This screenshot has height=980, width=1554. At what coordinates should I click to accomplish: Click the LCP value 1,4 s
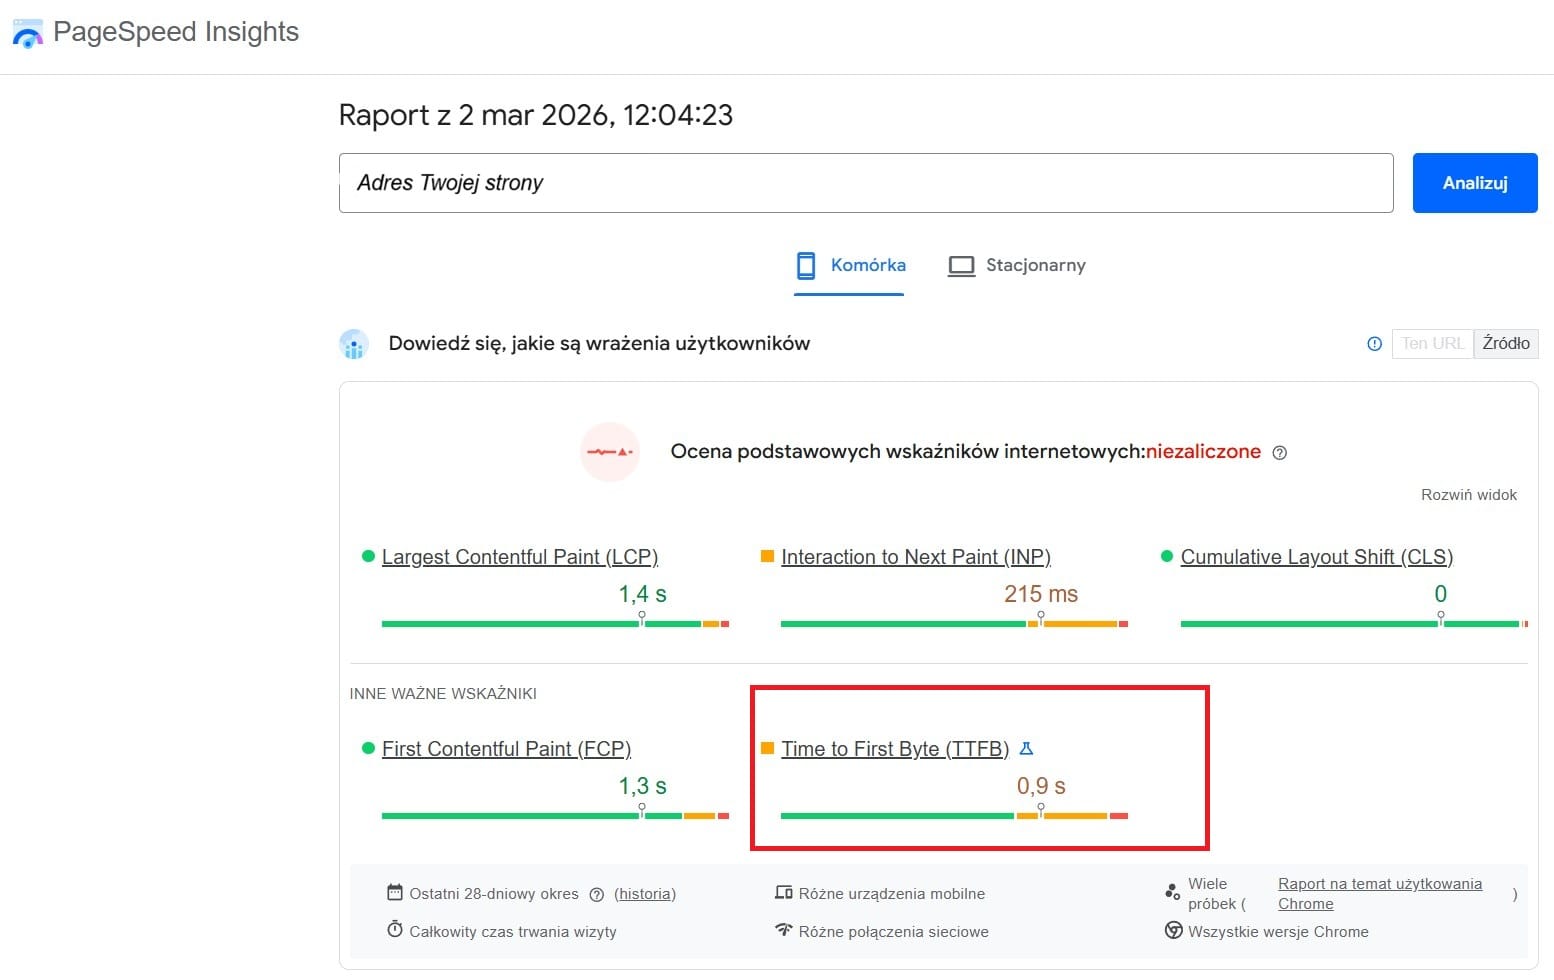point(642,594)
